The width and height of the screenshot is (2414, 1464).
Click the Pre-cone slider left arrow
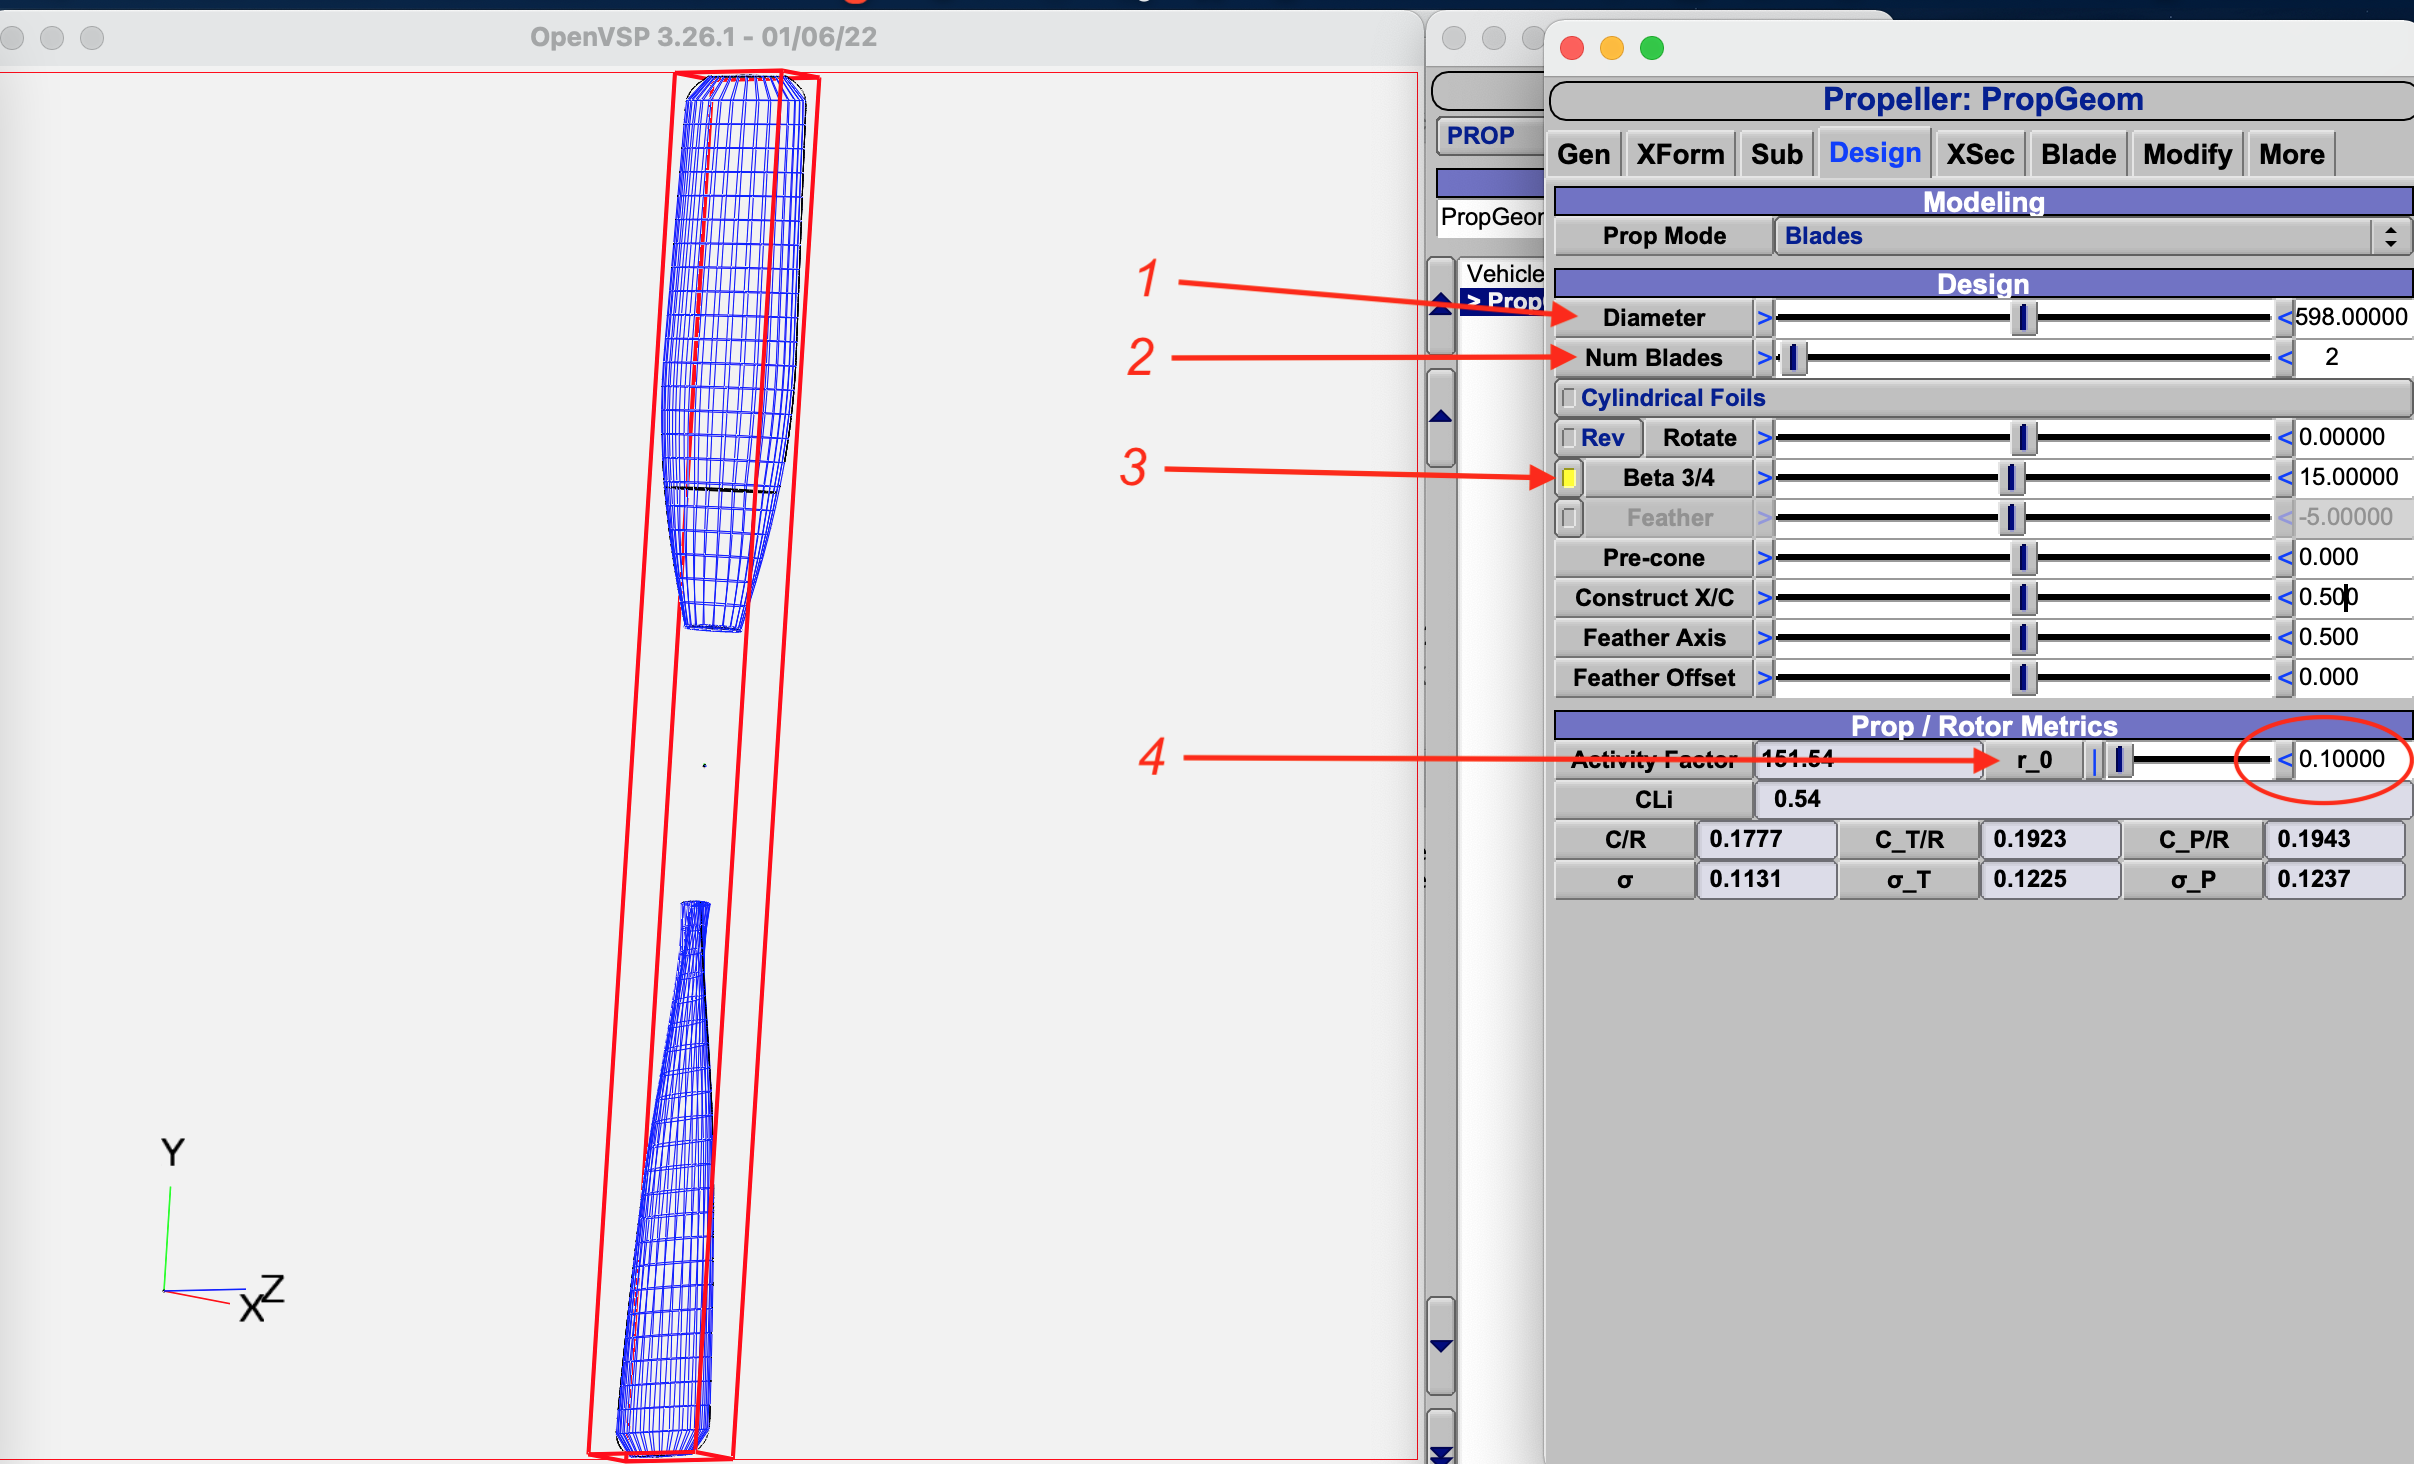pos(1764,558)
